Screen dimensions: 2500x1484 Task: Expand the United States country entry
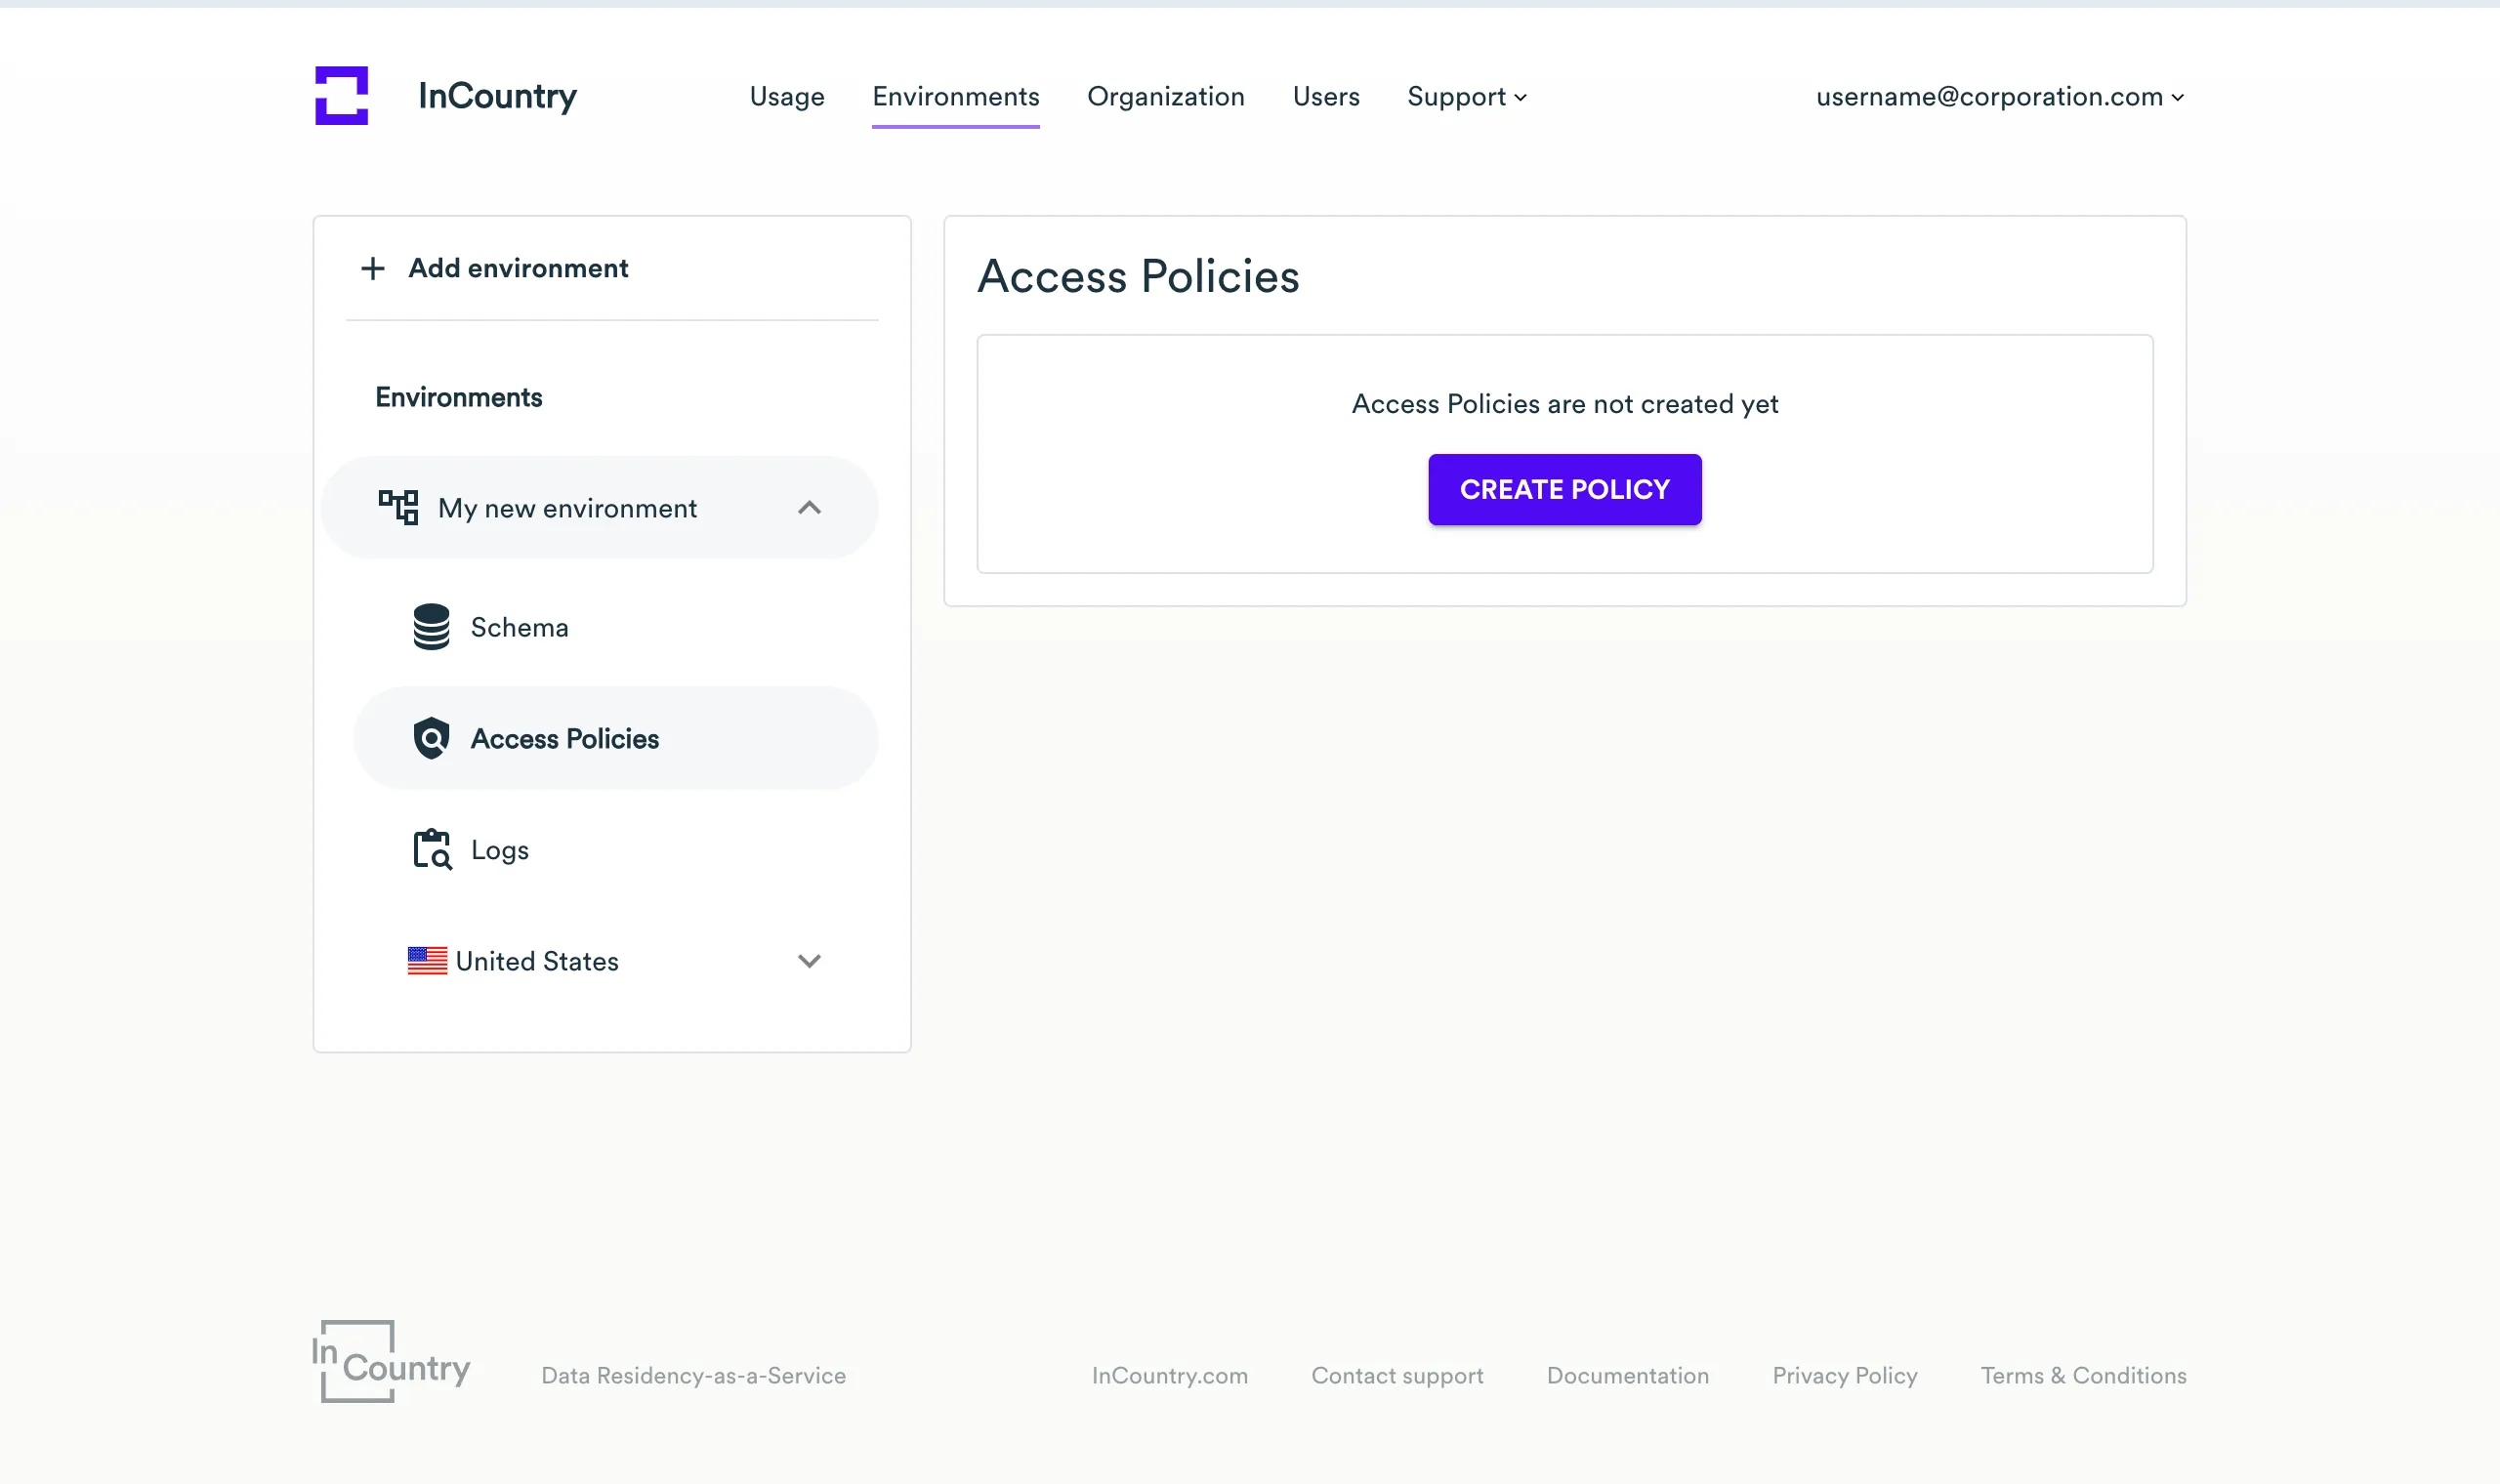click(x=810, y=960)
